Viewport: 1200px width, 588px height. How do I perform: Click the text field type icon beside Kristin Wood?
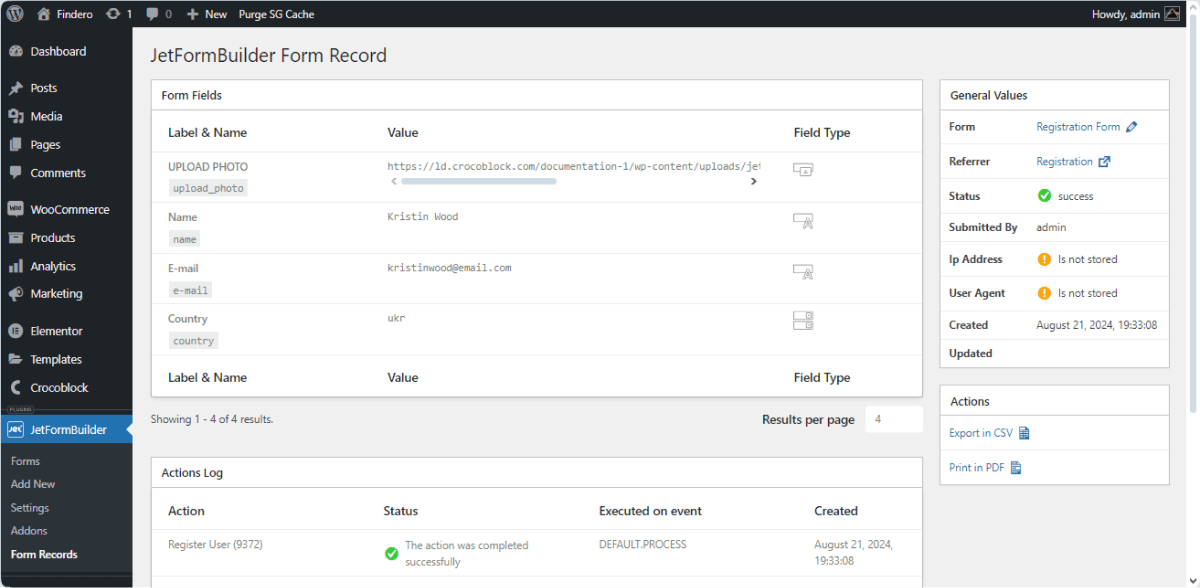[803, 221]
